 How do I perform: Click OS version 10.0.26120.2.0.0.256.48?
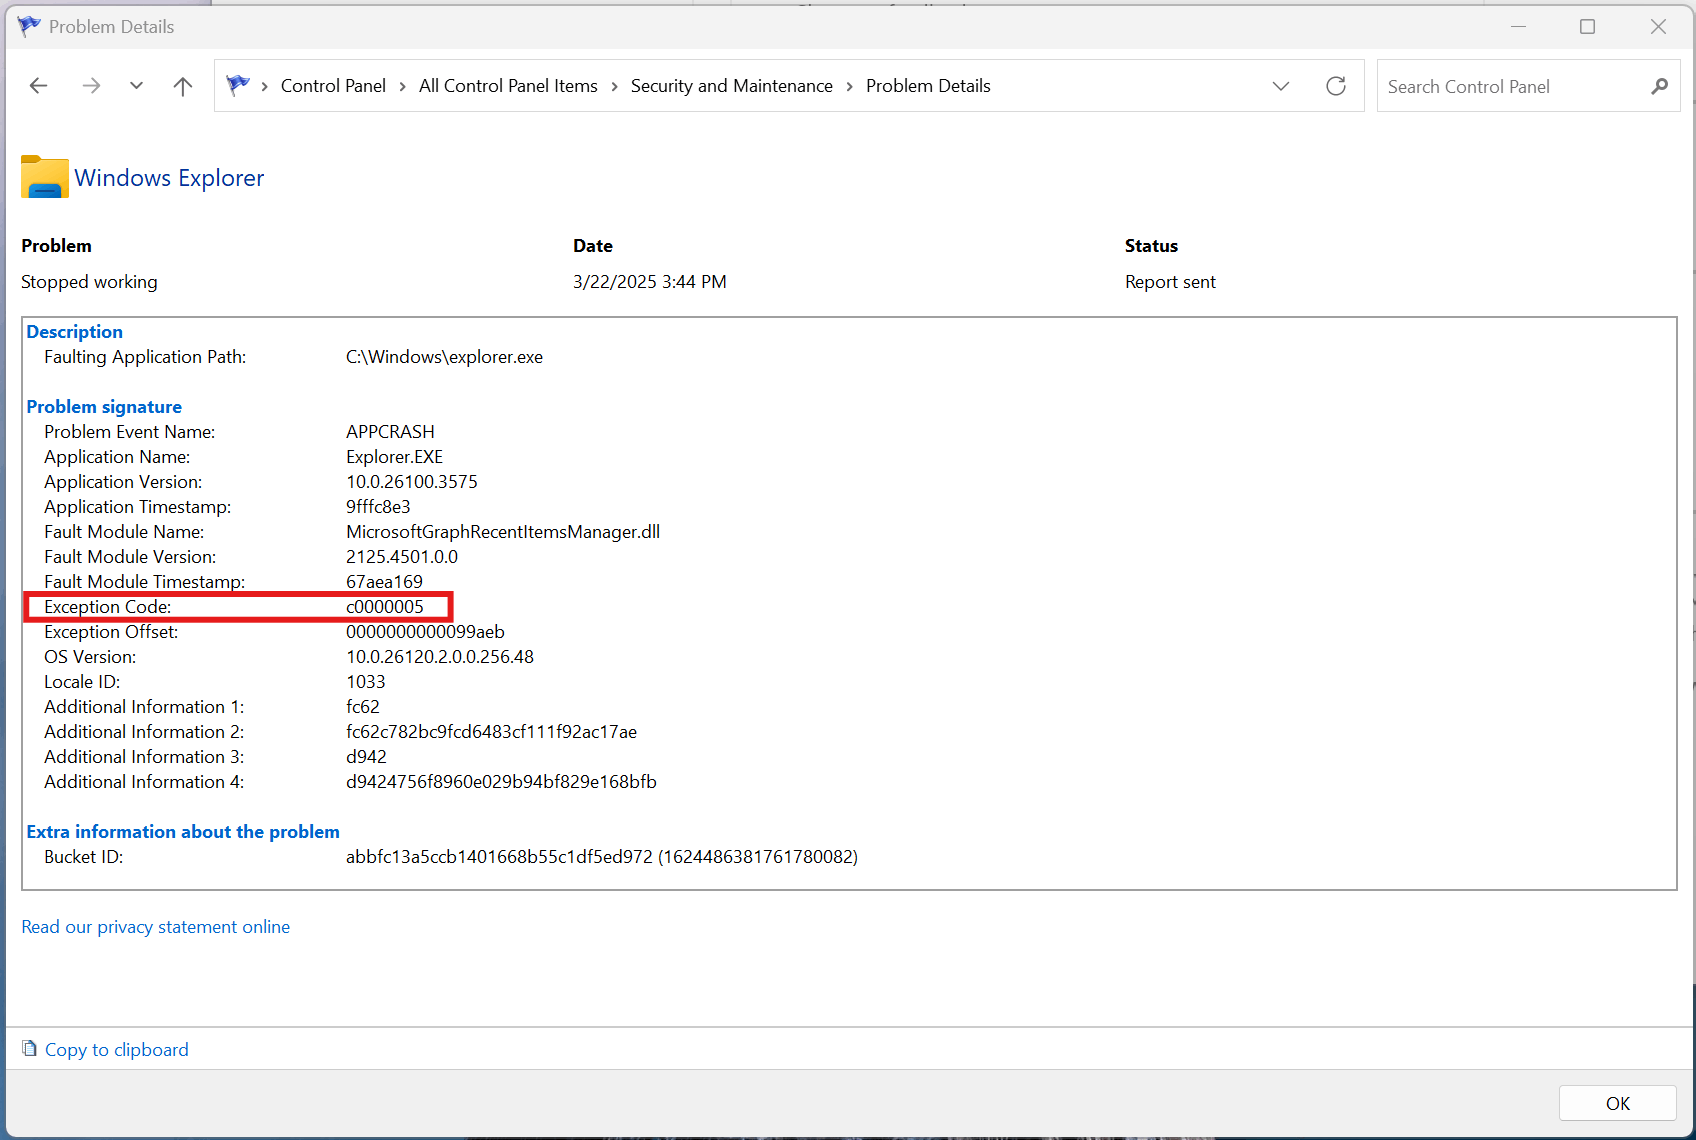(440, 657)
